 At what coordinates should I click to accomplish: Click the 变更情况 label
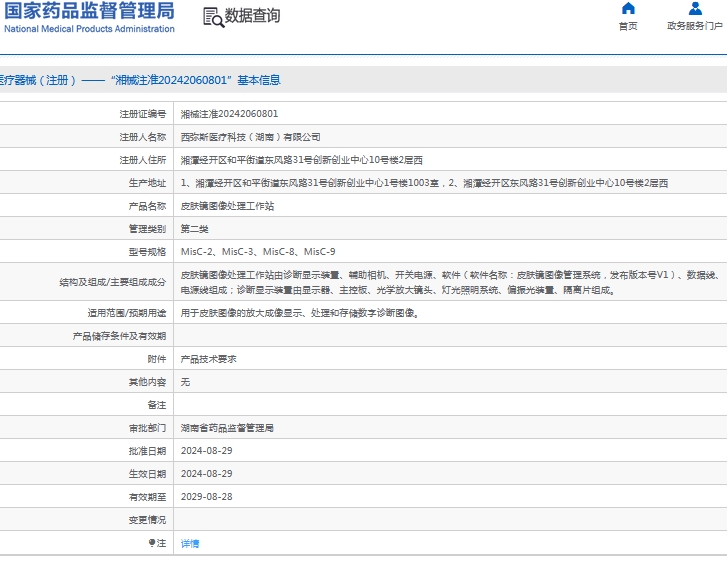click(147, 520)
